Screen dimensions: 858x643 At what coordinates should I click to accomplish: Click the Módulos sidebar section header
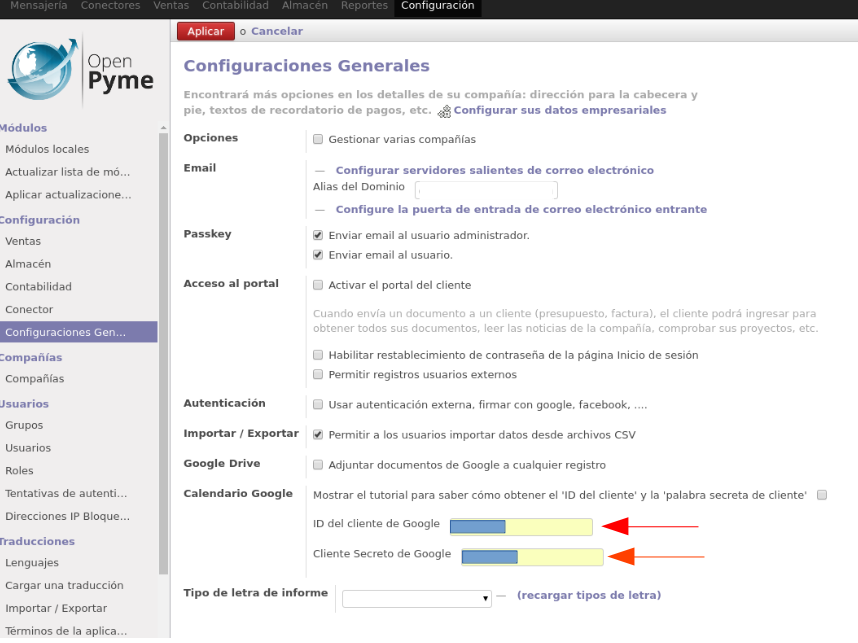coord(24,128)
